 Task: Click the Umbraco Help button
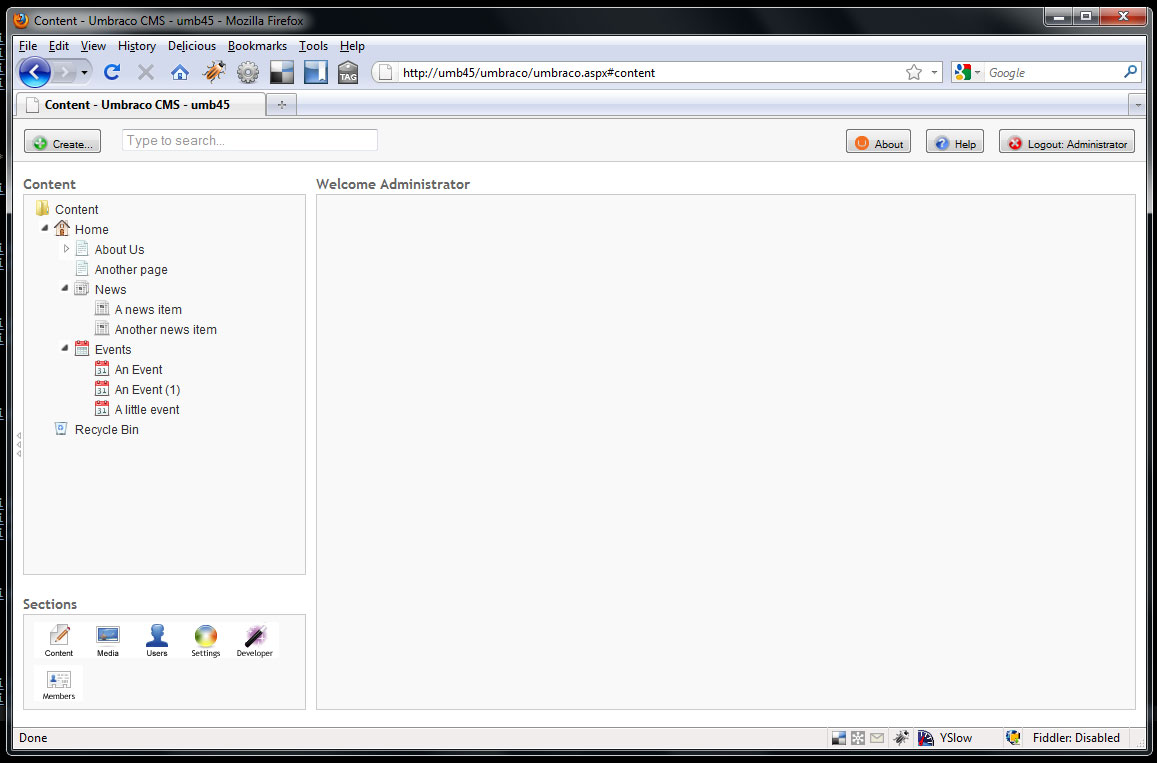(955, 142)
